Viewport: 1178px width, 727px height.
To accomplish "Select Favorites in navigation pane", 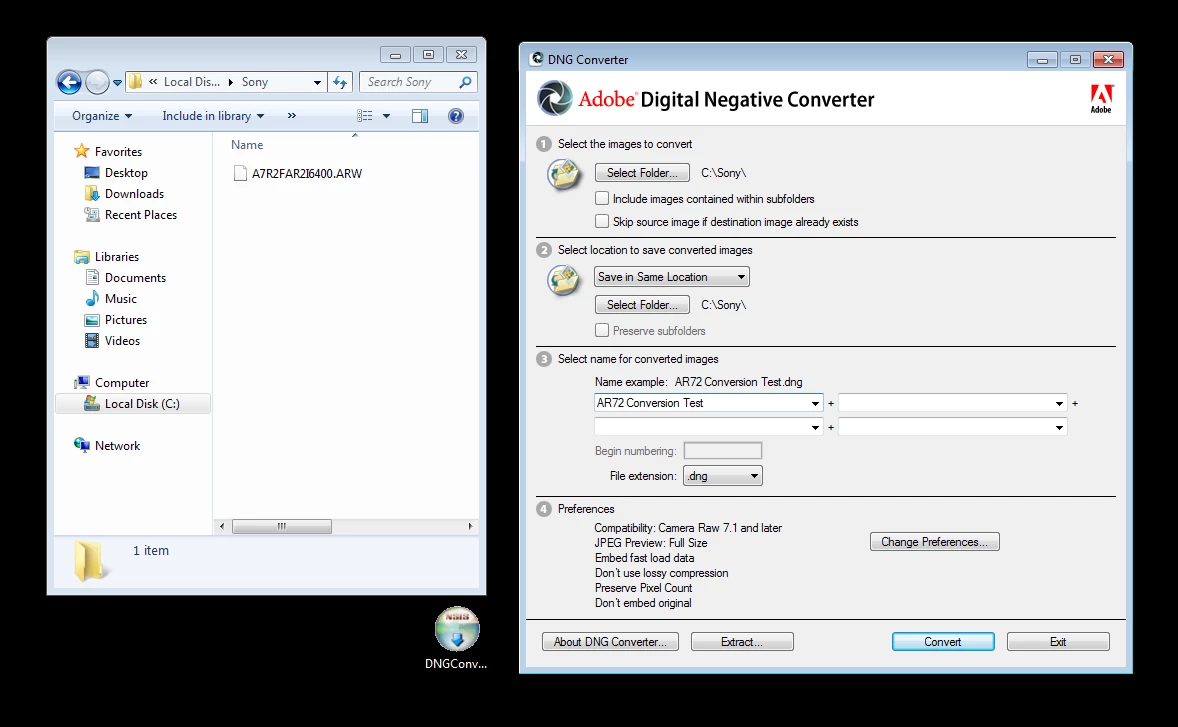I will tap(118, 152).
